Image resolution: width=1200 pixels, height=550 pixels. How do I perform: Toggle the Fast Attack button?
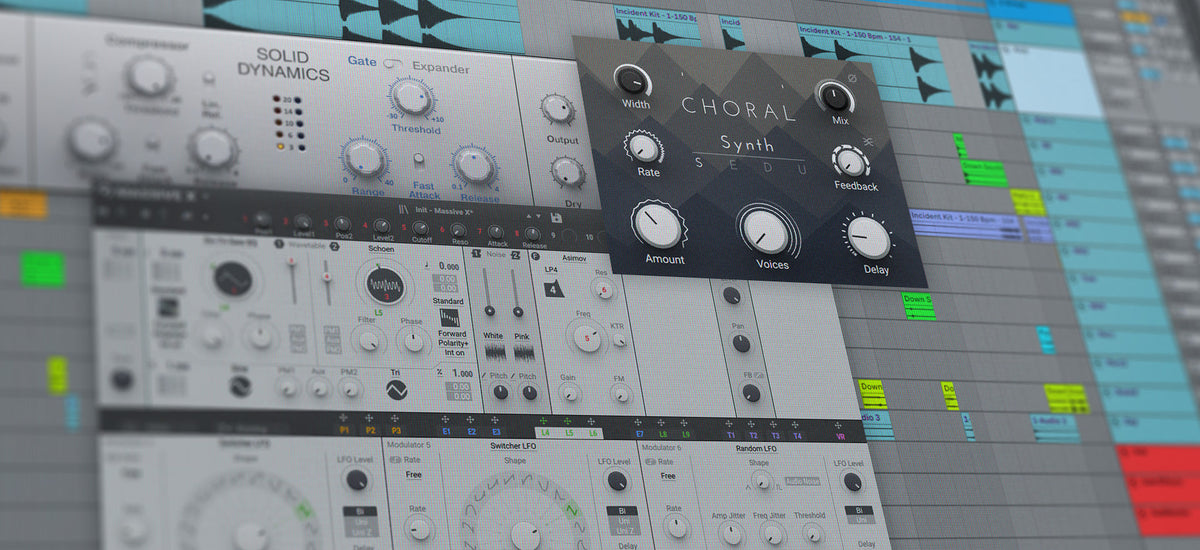[x=420, y=160]
